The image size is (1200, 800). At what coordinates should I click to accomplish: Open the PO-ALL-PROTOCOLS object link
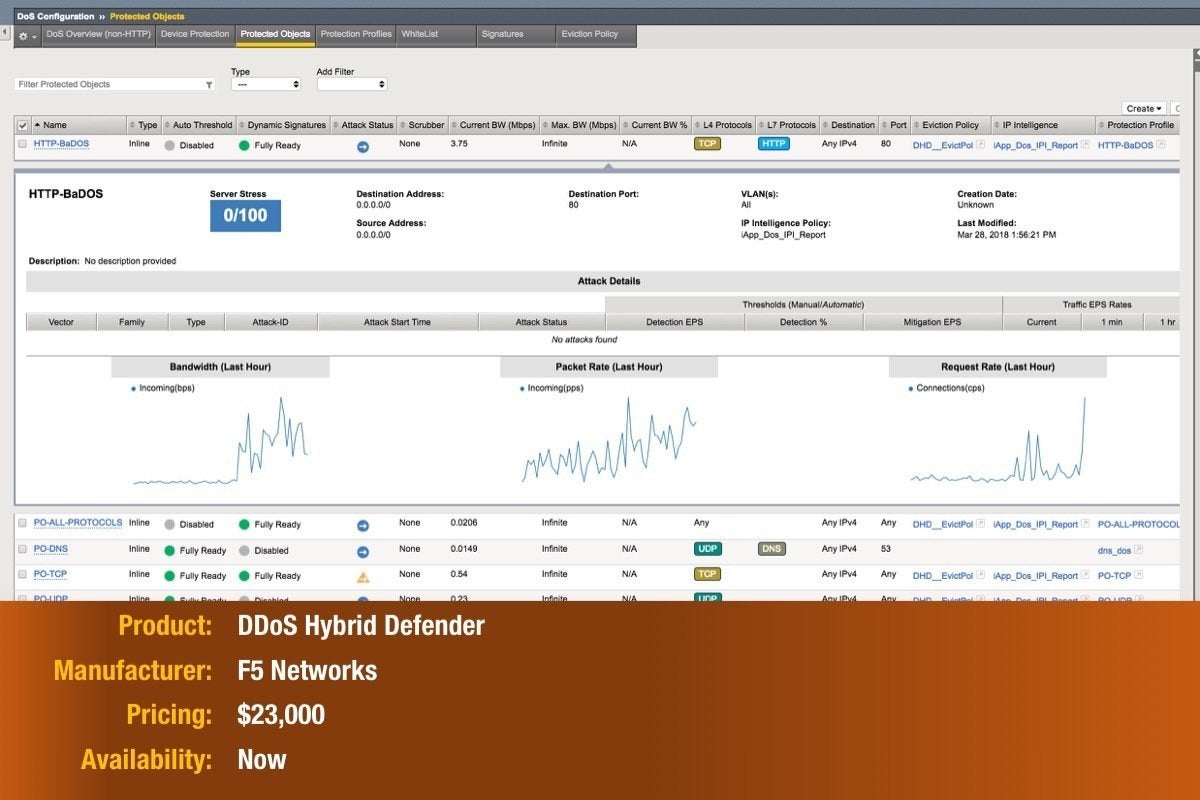[78, 523]
